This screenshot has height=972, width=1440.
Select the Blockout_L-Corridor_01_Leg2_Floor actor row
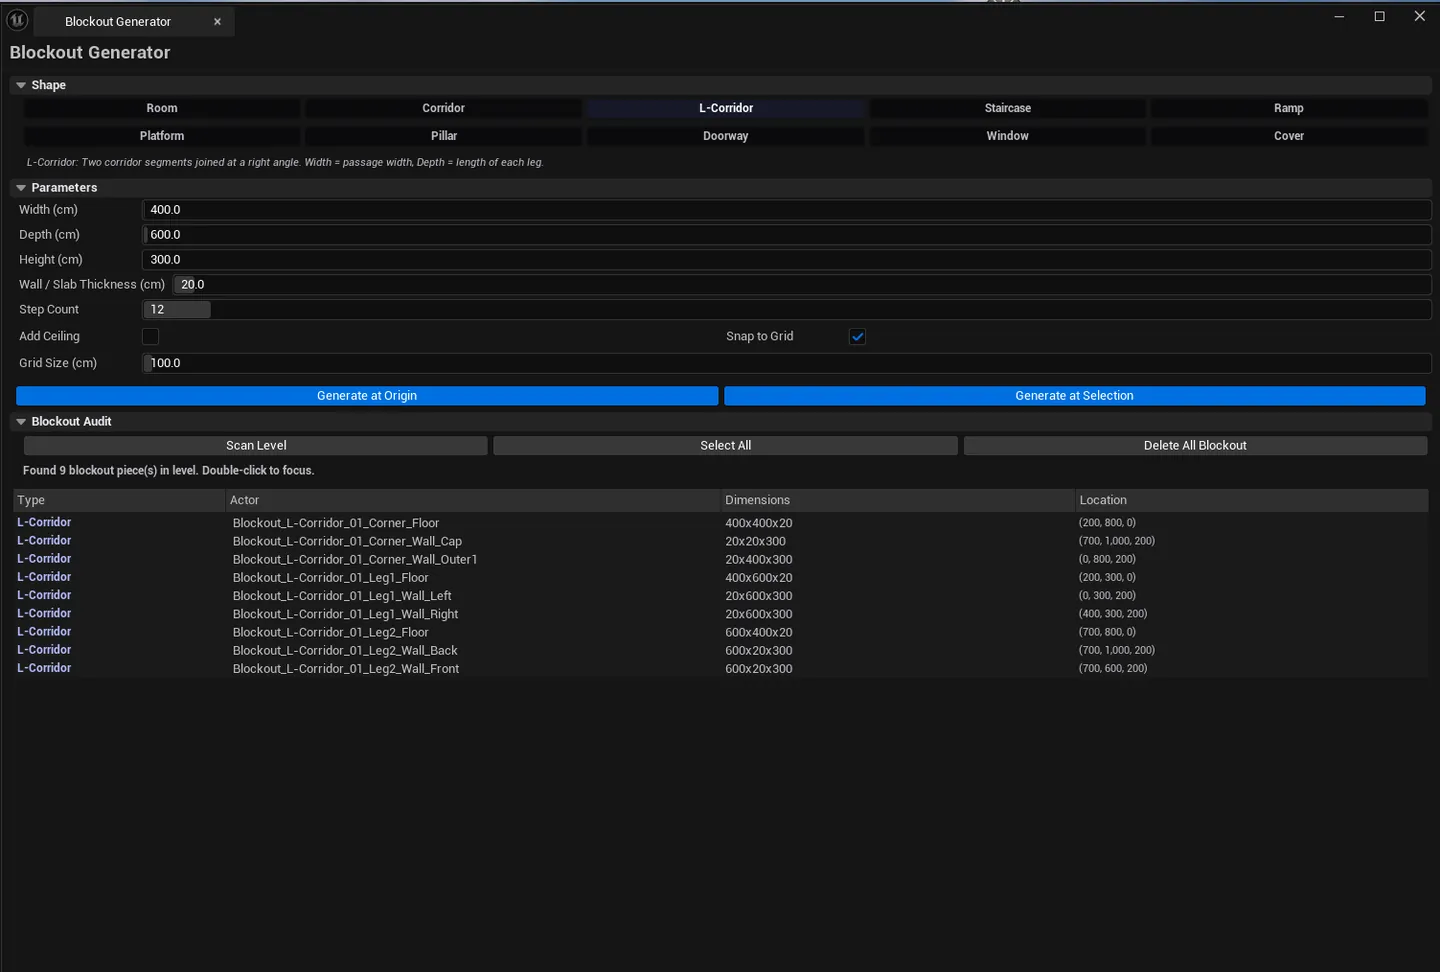pos(720,632)
